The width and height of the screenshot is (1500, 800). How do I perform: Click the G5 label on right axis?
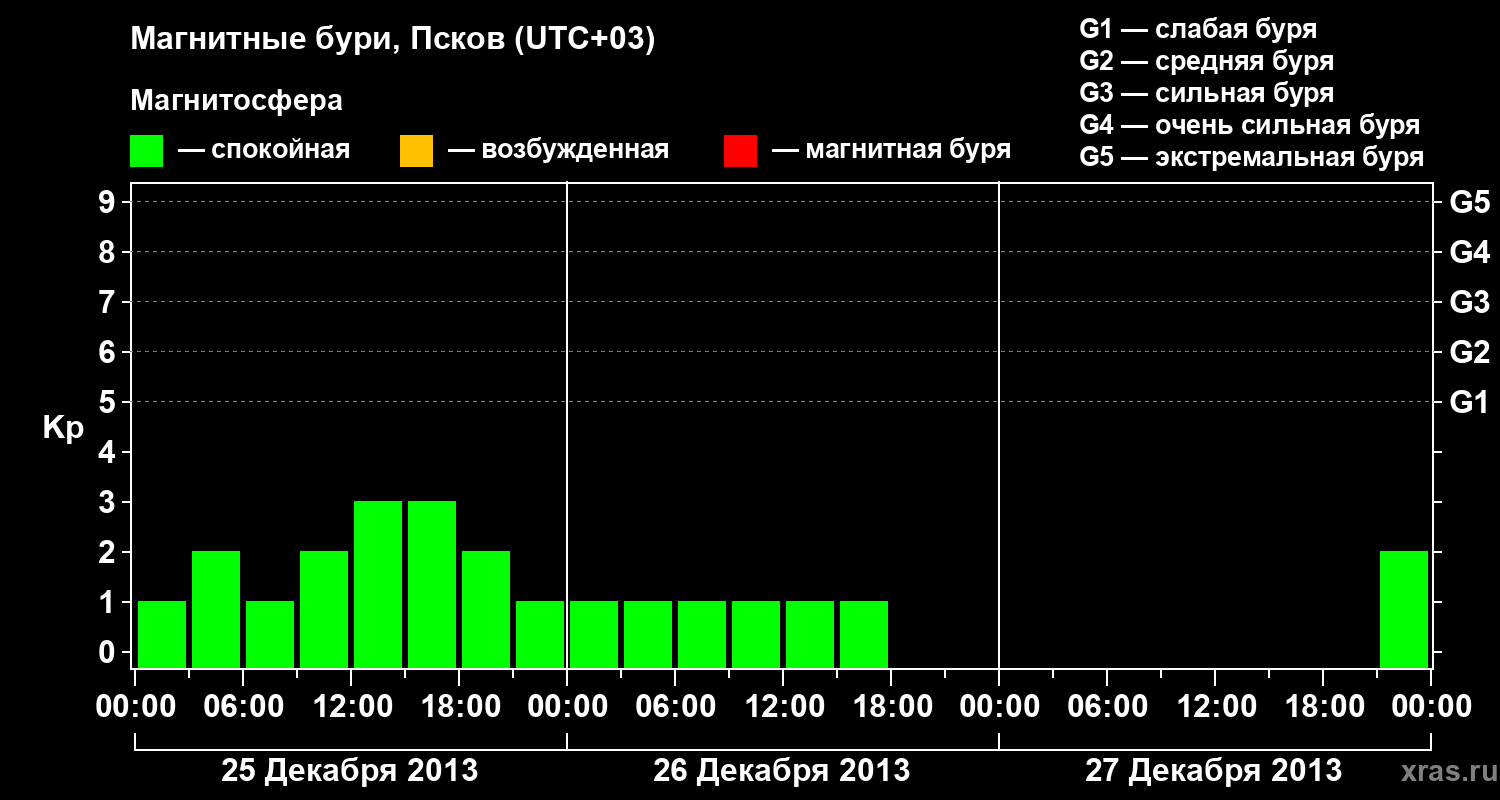(x=1470, y=203)
